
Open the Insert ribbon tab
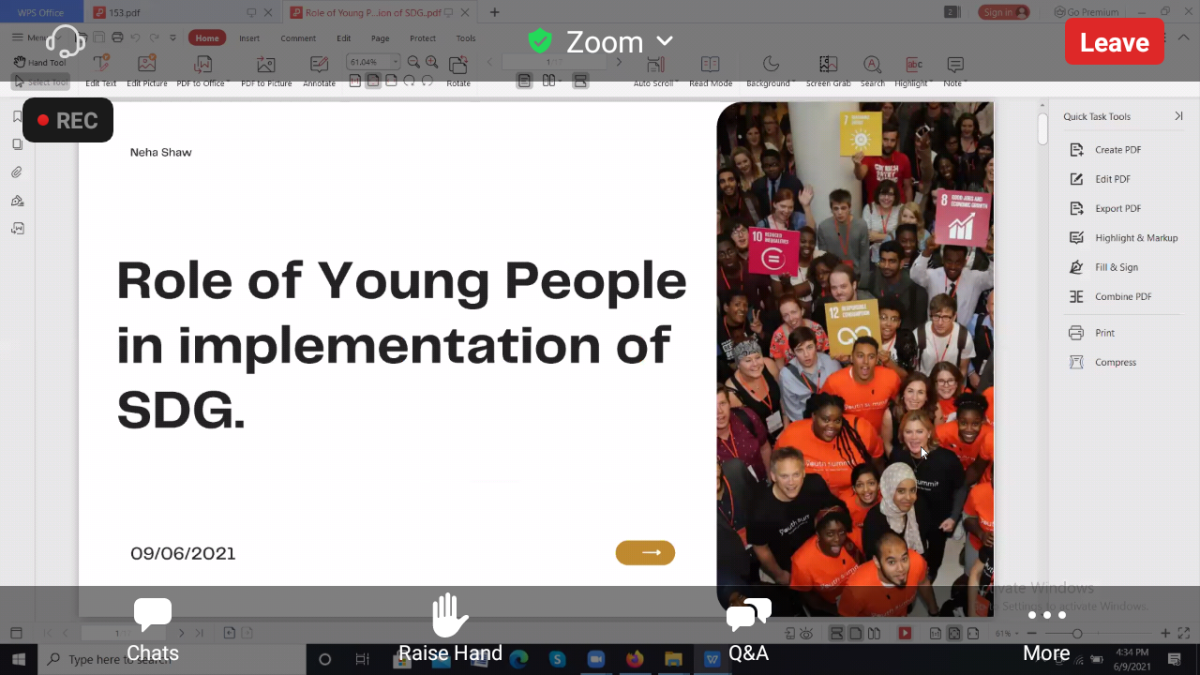pyautogui.click(x=249, y=38)
